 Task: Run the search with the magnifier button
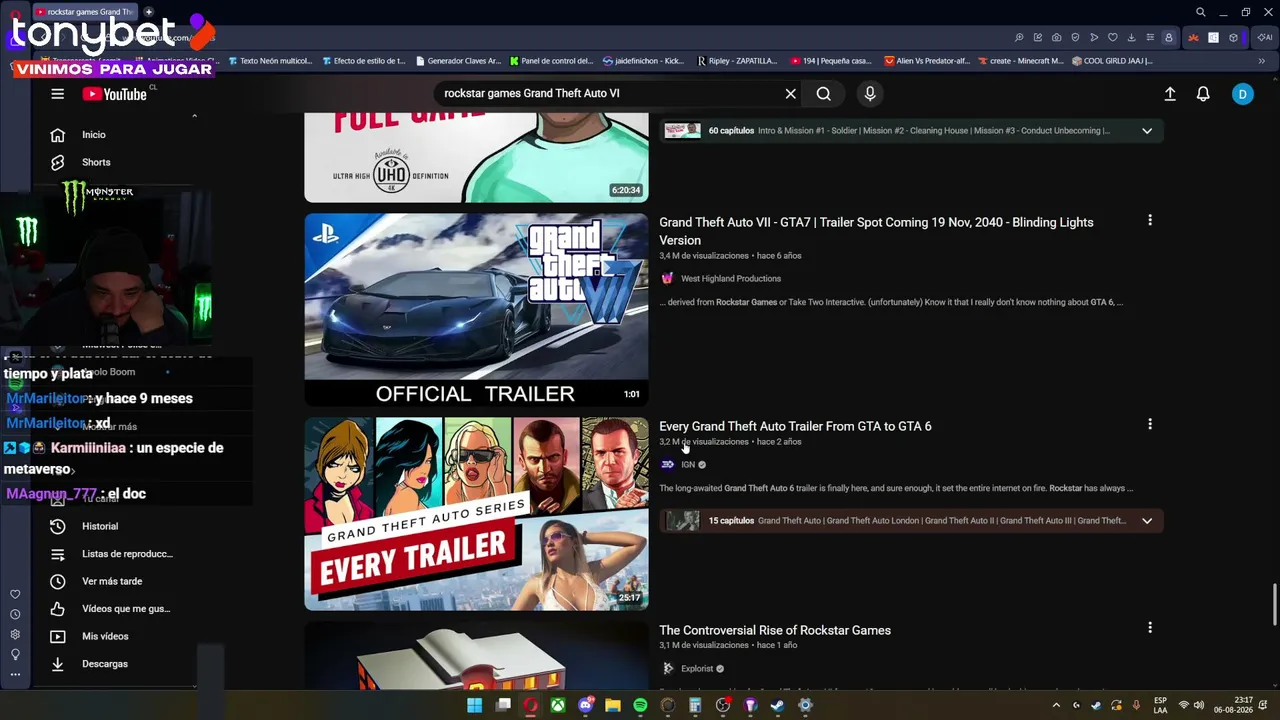pos(823,94)
